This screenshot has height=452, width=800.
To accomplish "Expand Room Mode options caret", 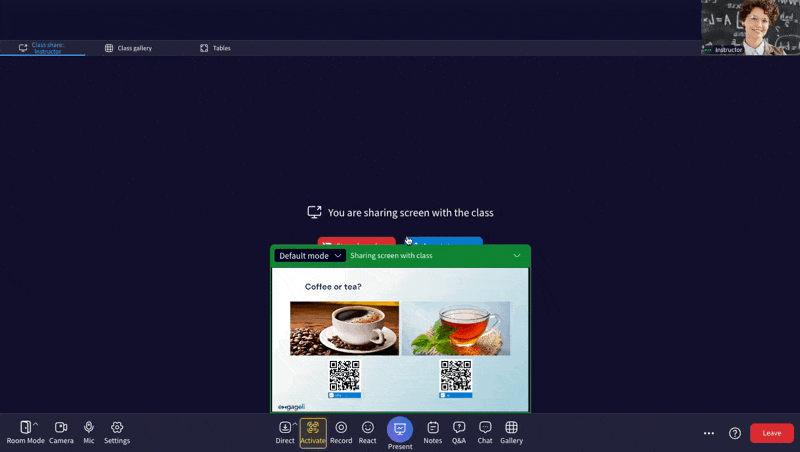I will pos(36,424).
